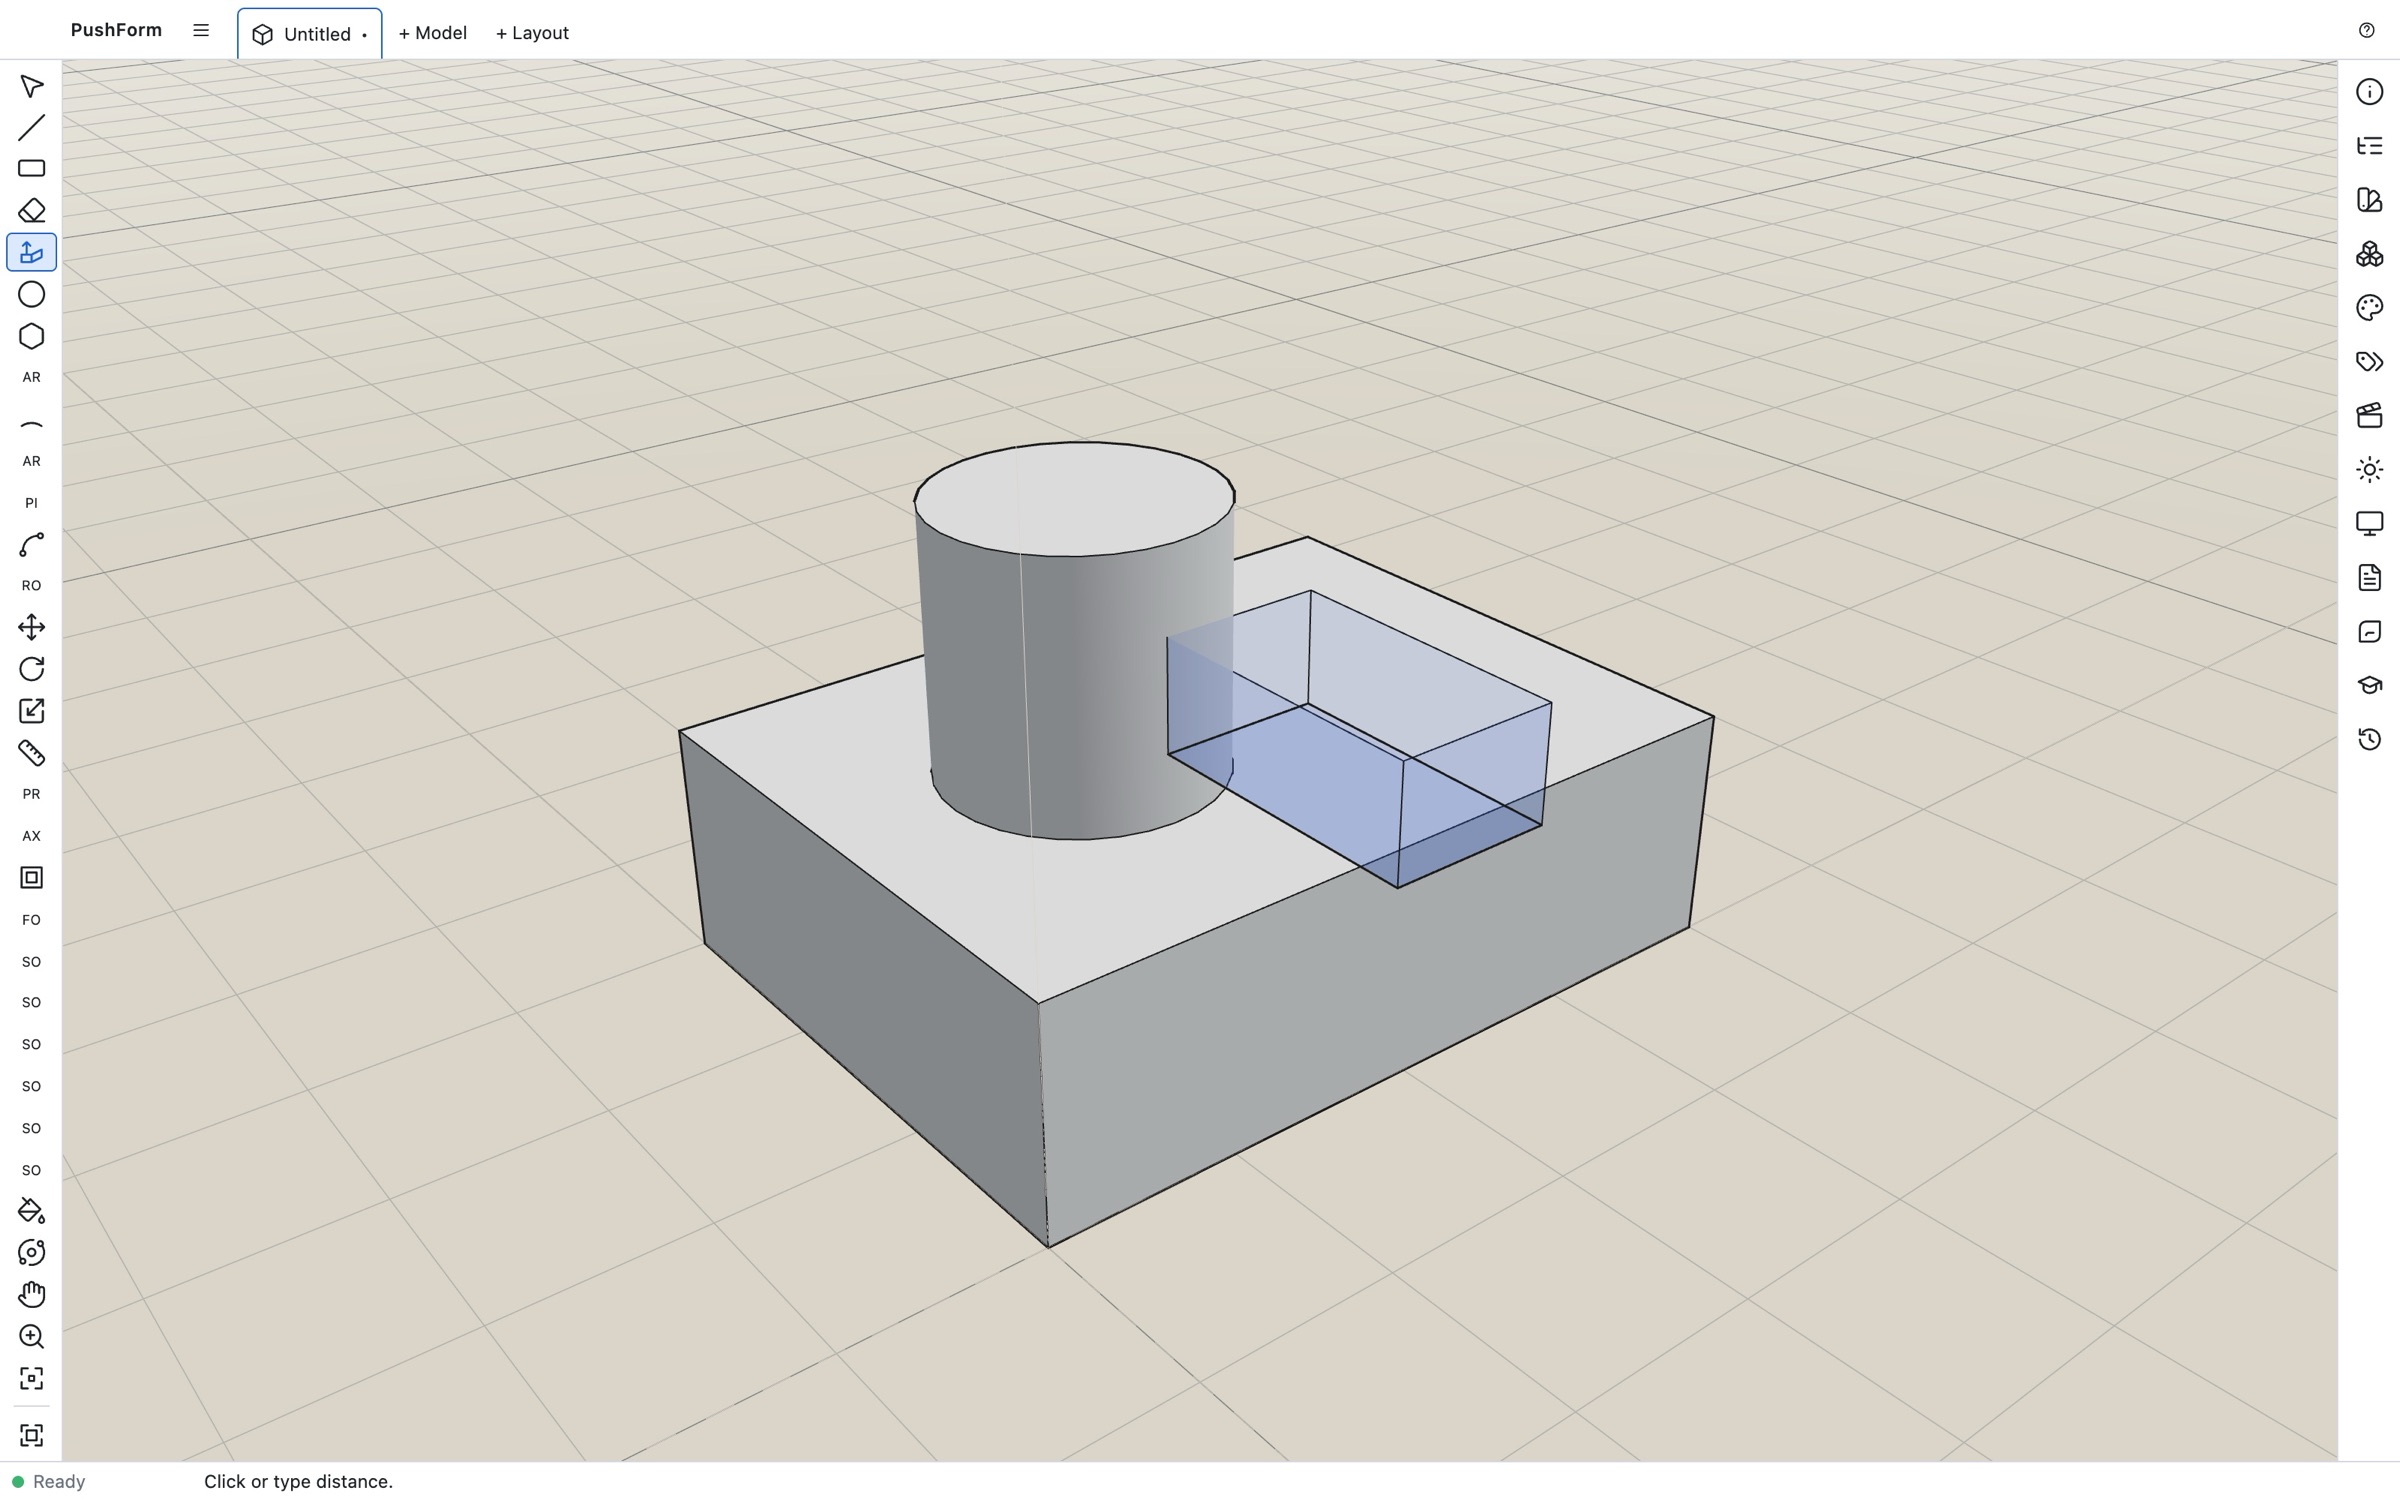Click the Push/Pull tool
Screen dimensions: 2400x1500
[x=31, y=252]
